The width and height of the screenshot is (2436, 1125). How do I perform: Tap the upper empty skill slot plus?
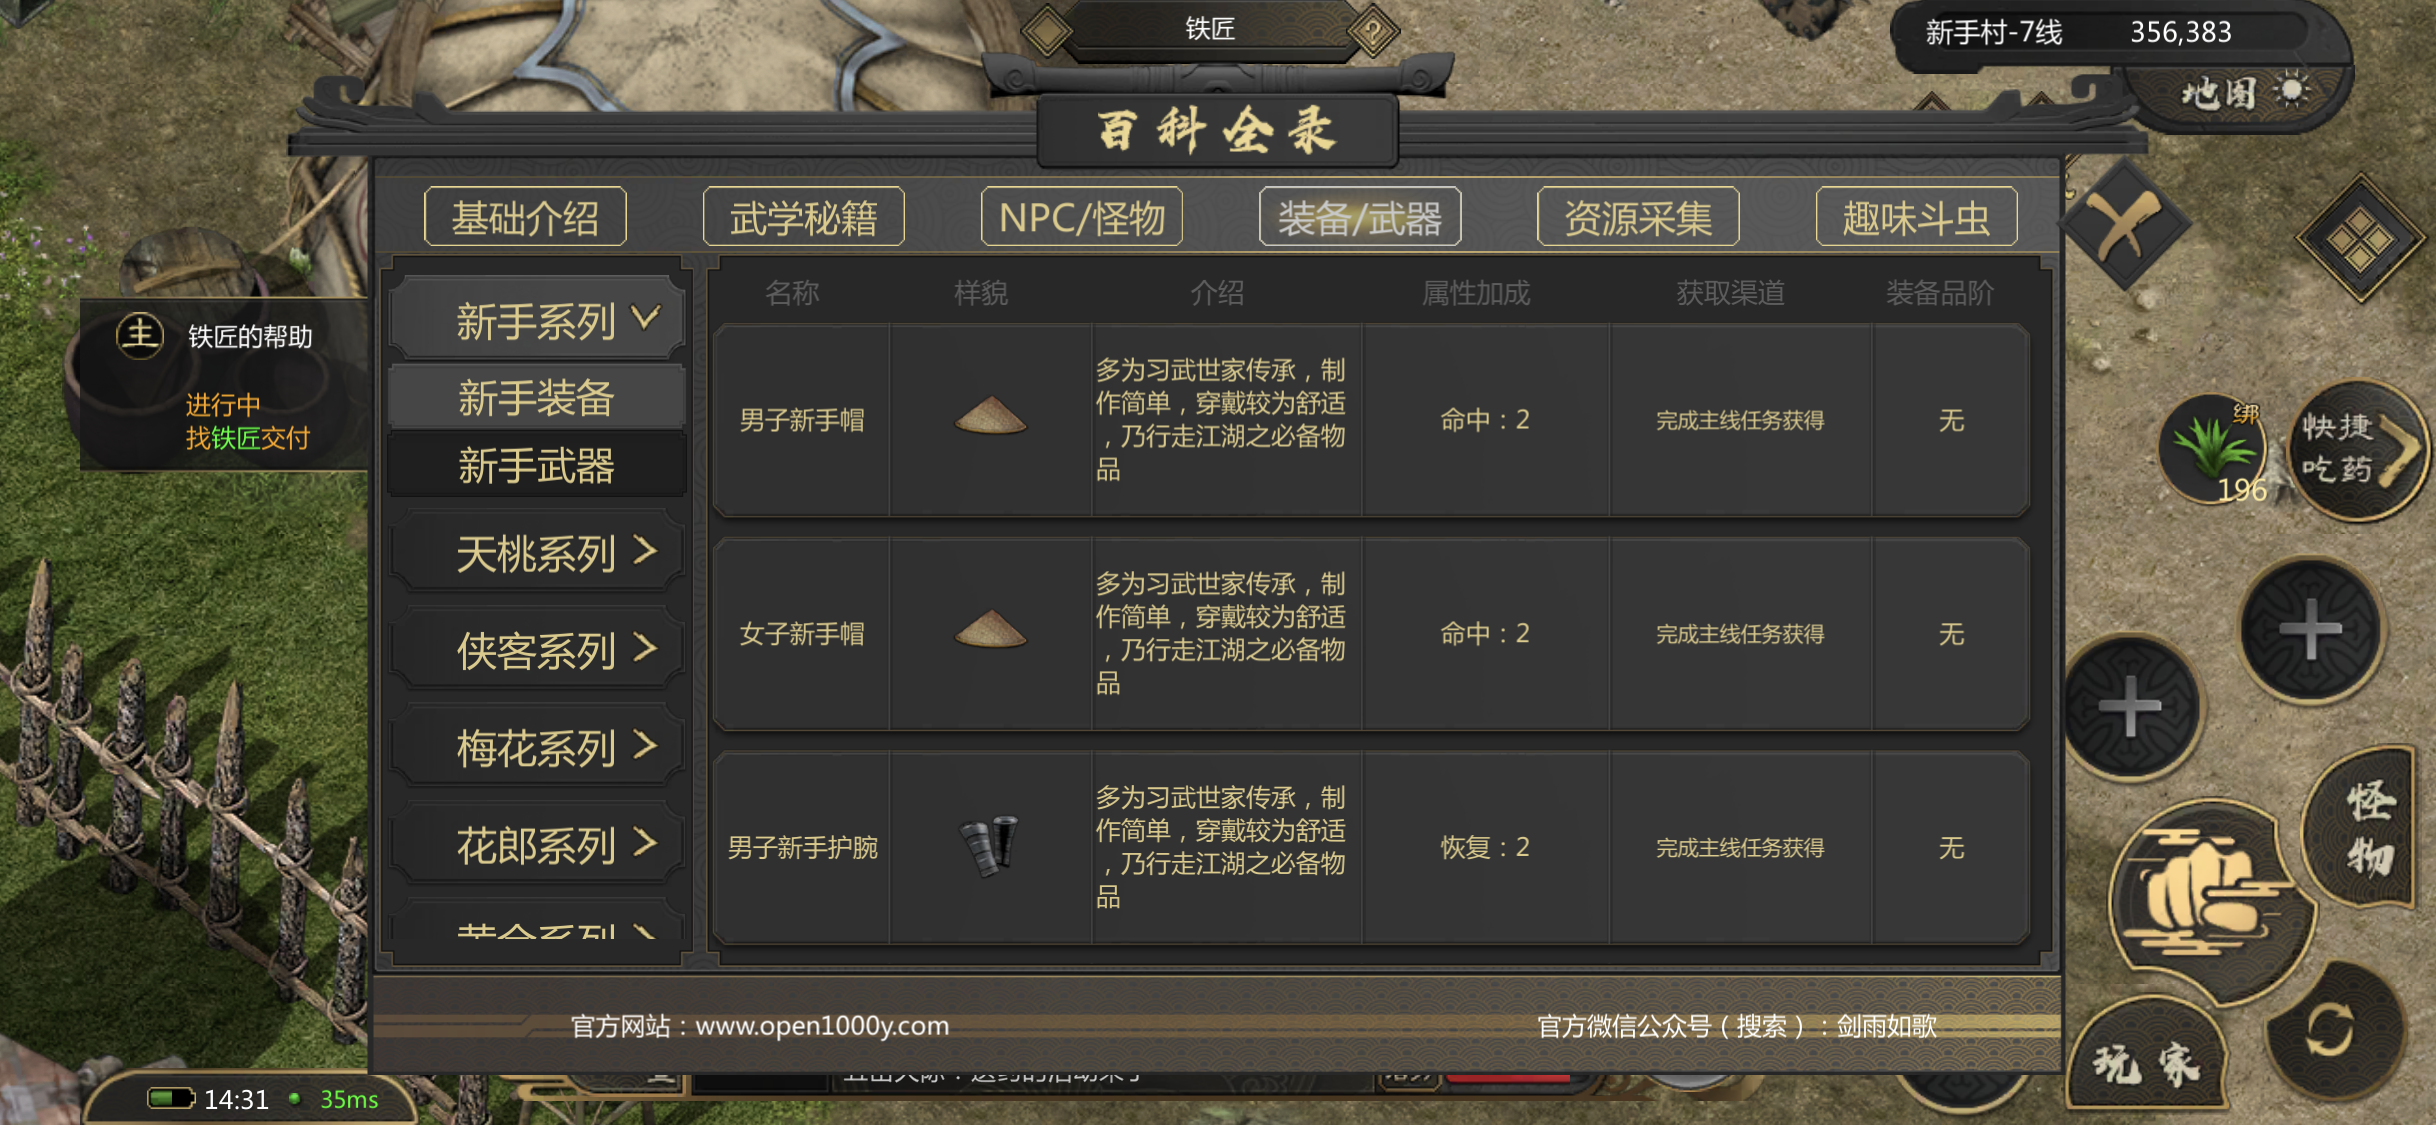[2310, 630]
